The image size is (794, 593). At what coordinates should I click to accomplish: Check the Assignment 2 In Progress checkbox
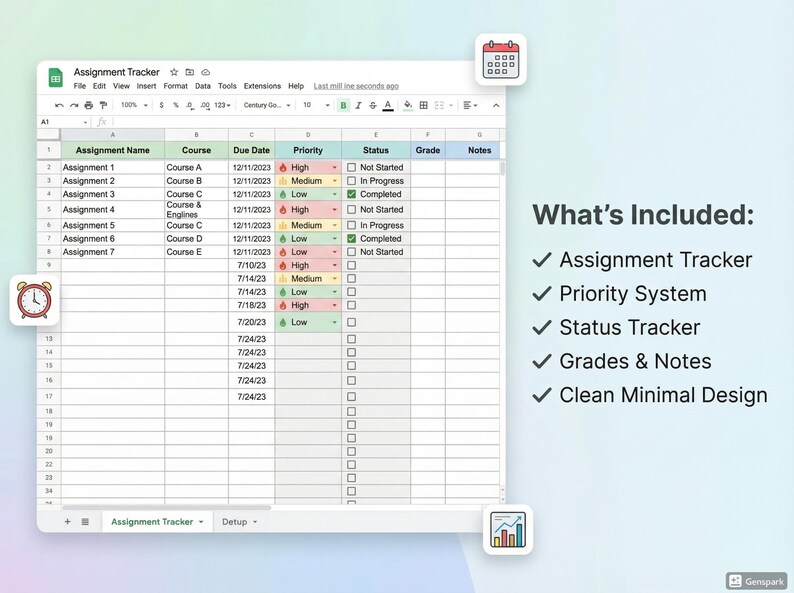tap(351, 181)
